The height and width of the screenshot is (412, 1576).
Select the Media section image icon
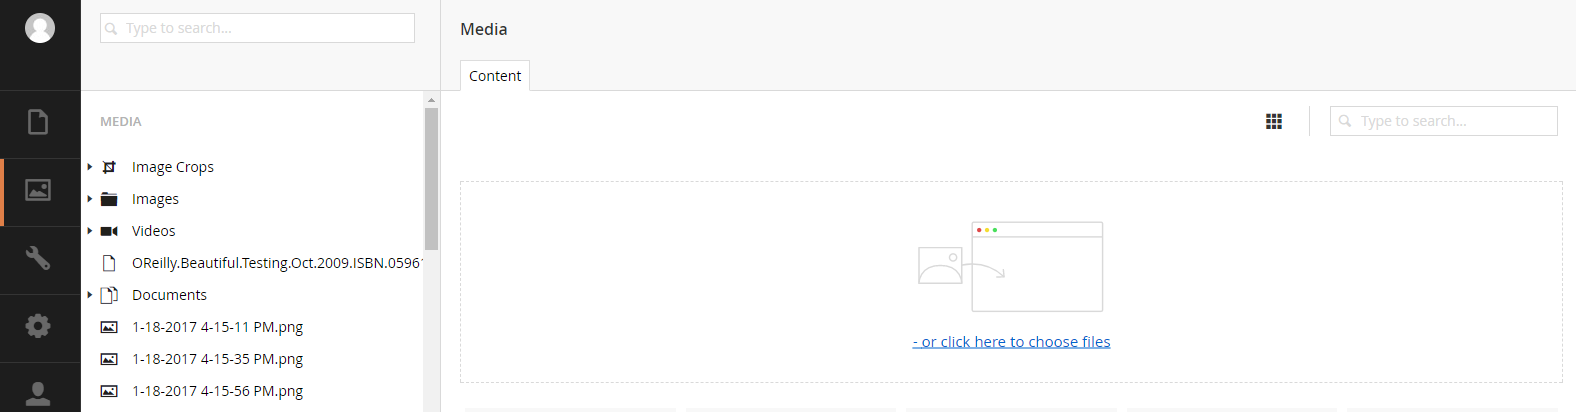pyautogui.click(x=38, y=190)
